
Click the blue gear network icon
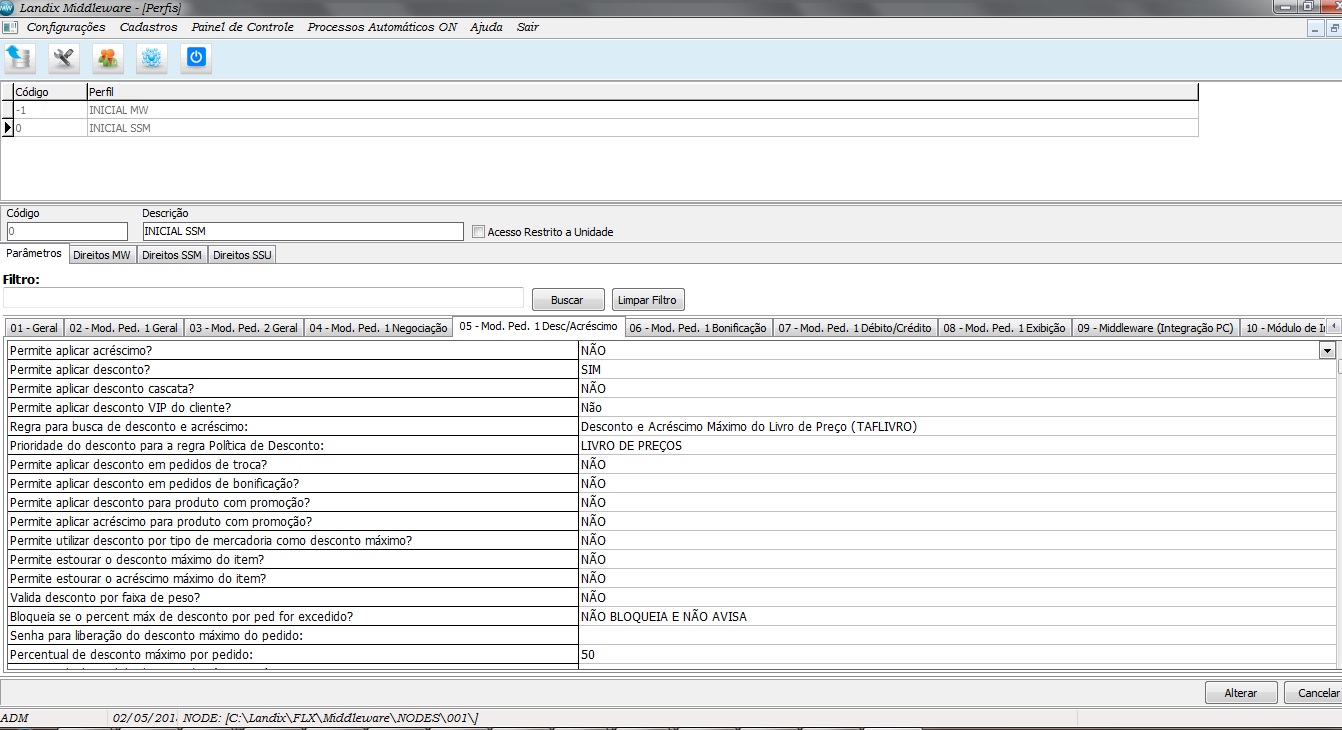[152, 58]
